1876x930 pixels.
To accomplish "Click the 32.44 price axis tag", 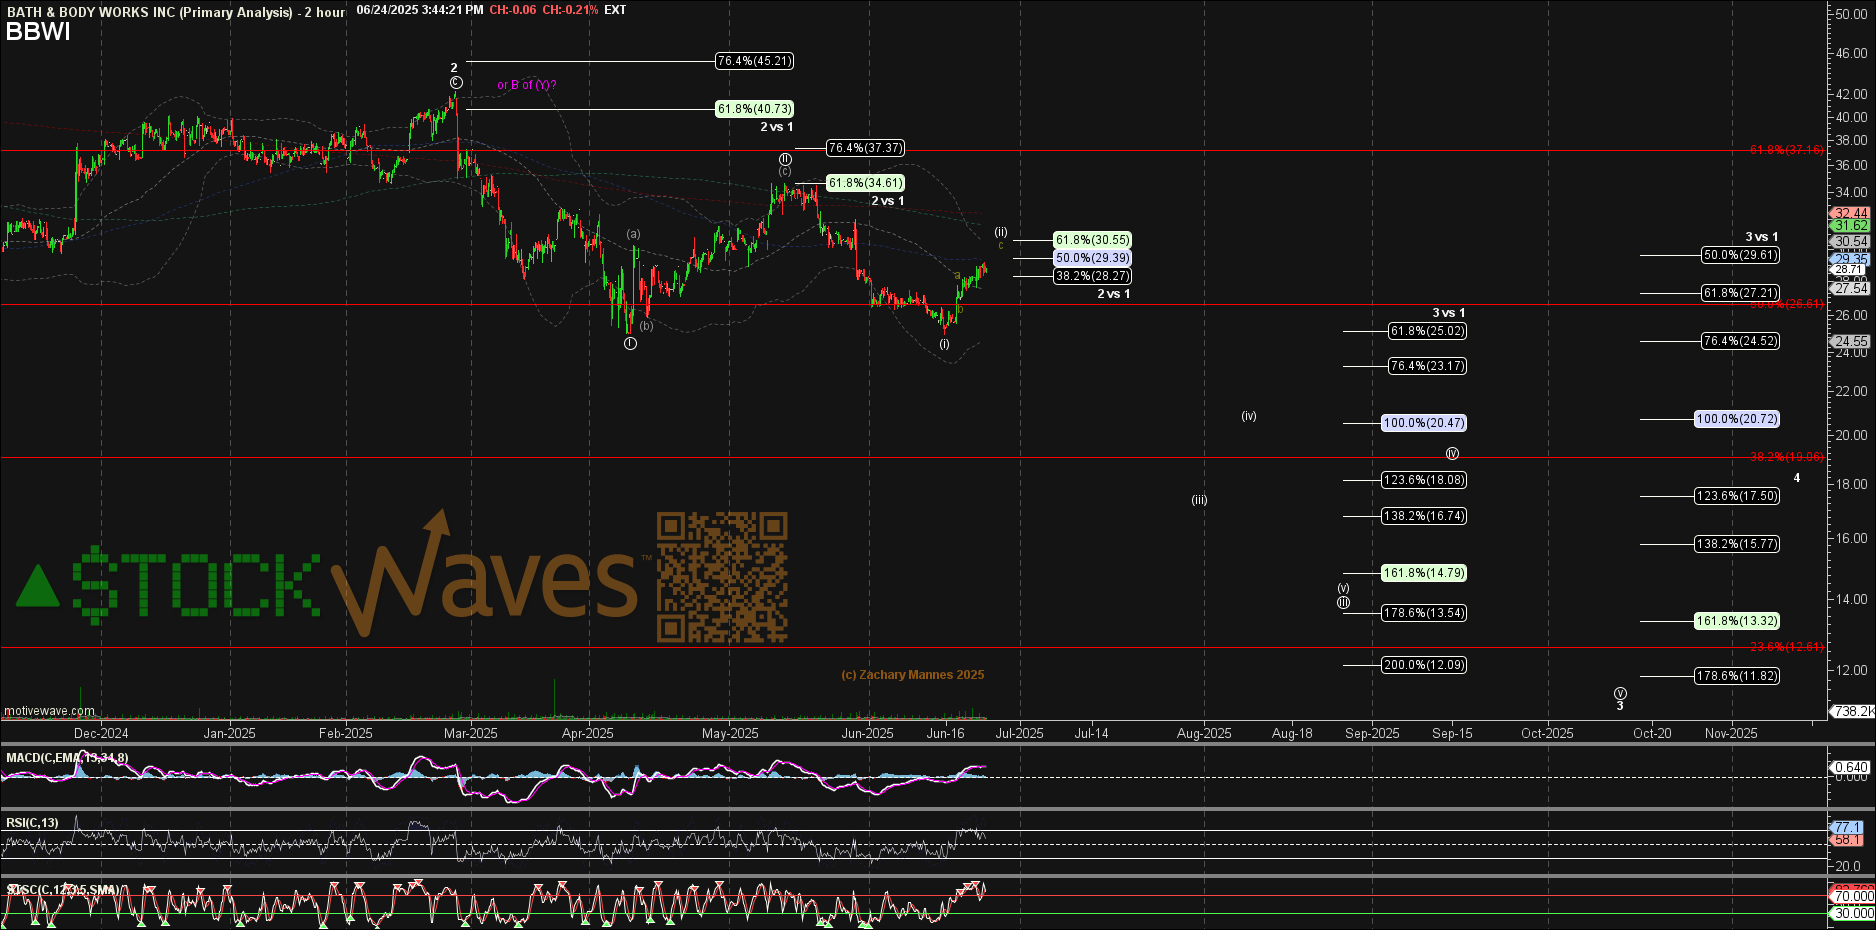I will coord(1851,213).
